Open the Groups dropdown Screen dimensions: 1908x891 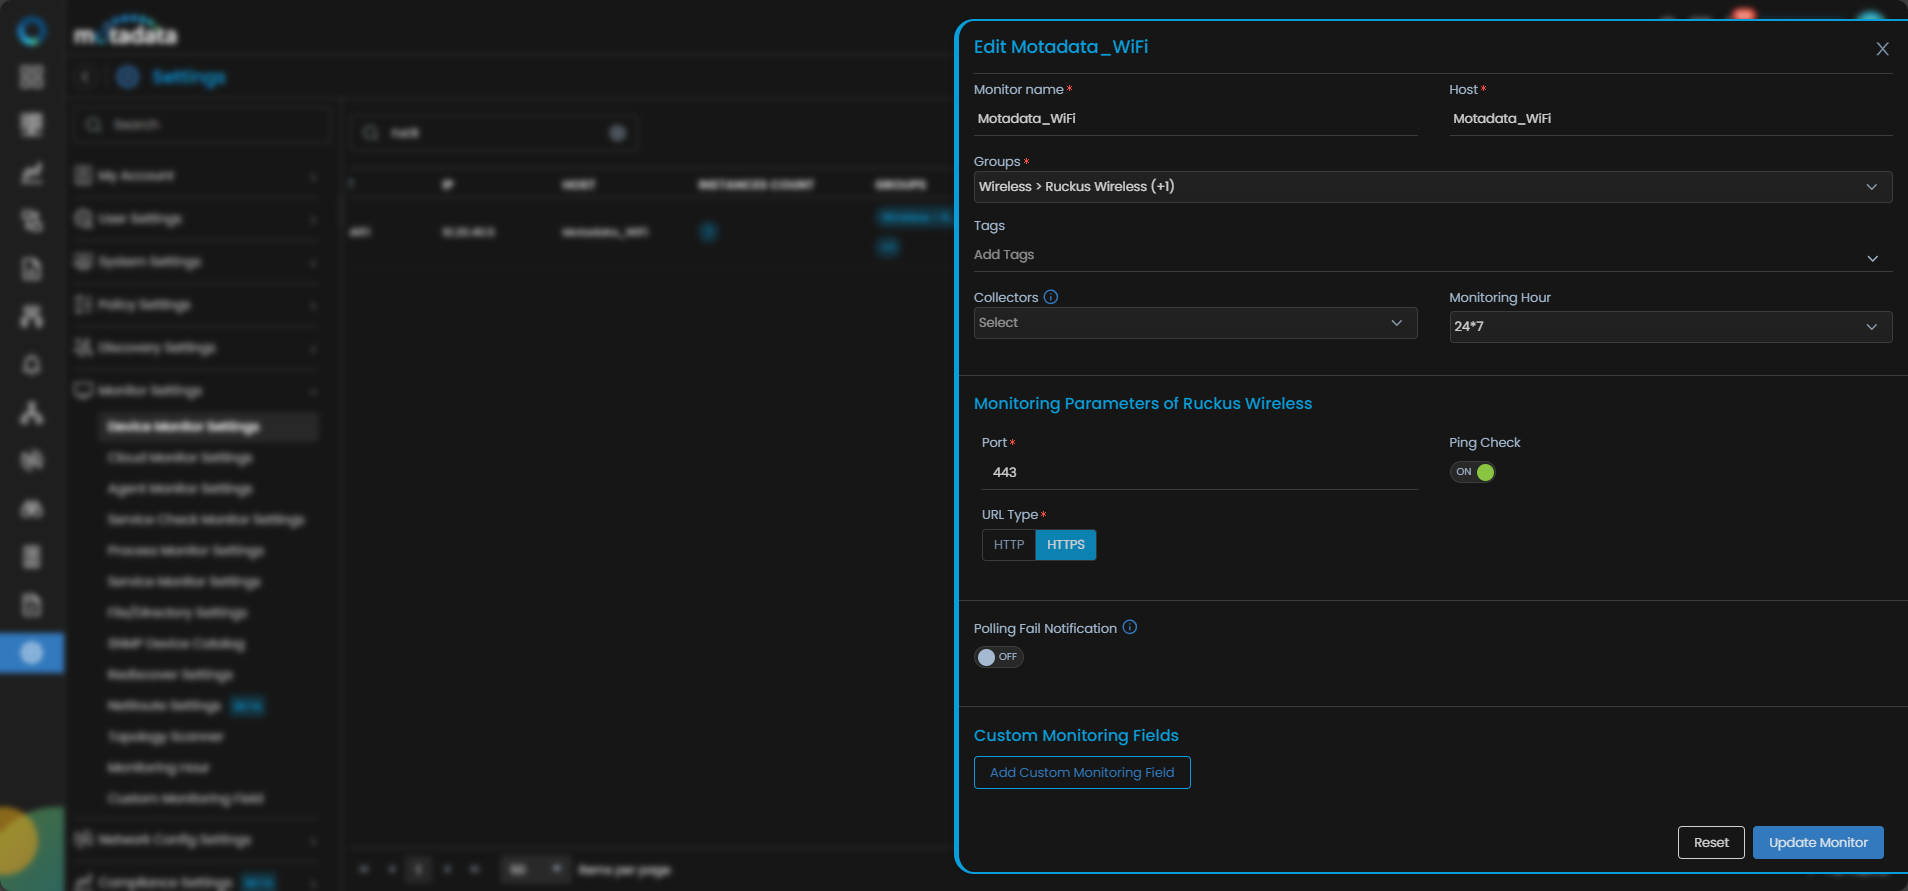pyautogui.click(x=1433, y=187)
